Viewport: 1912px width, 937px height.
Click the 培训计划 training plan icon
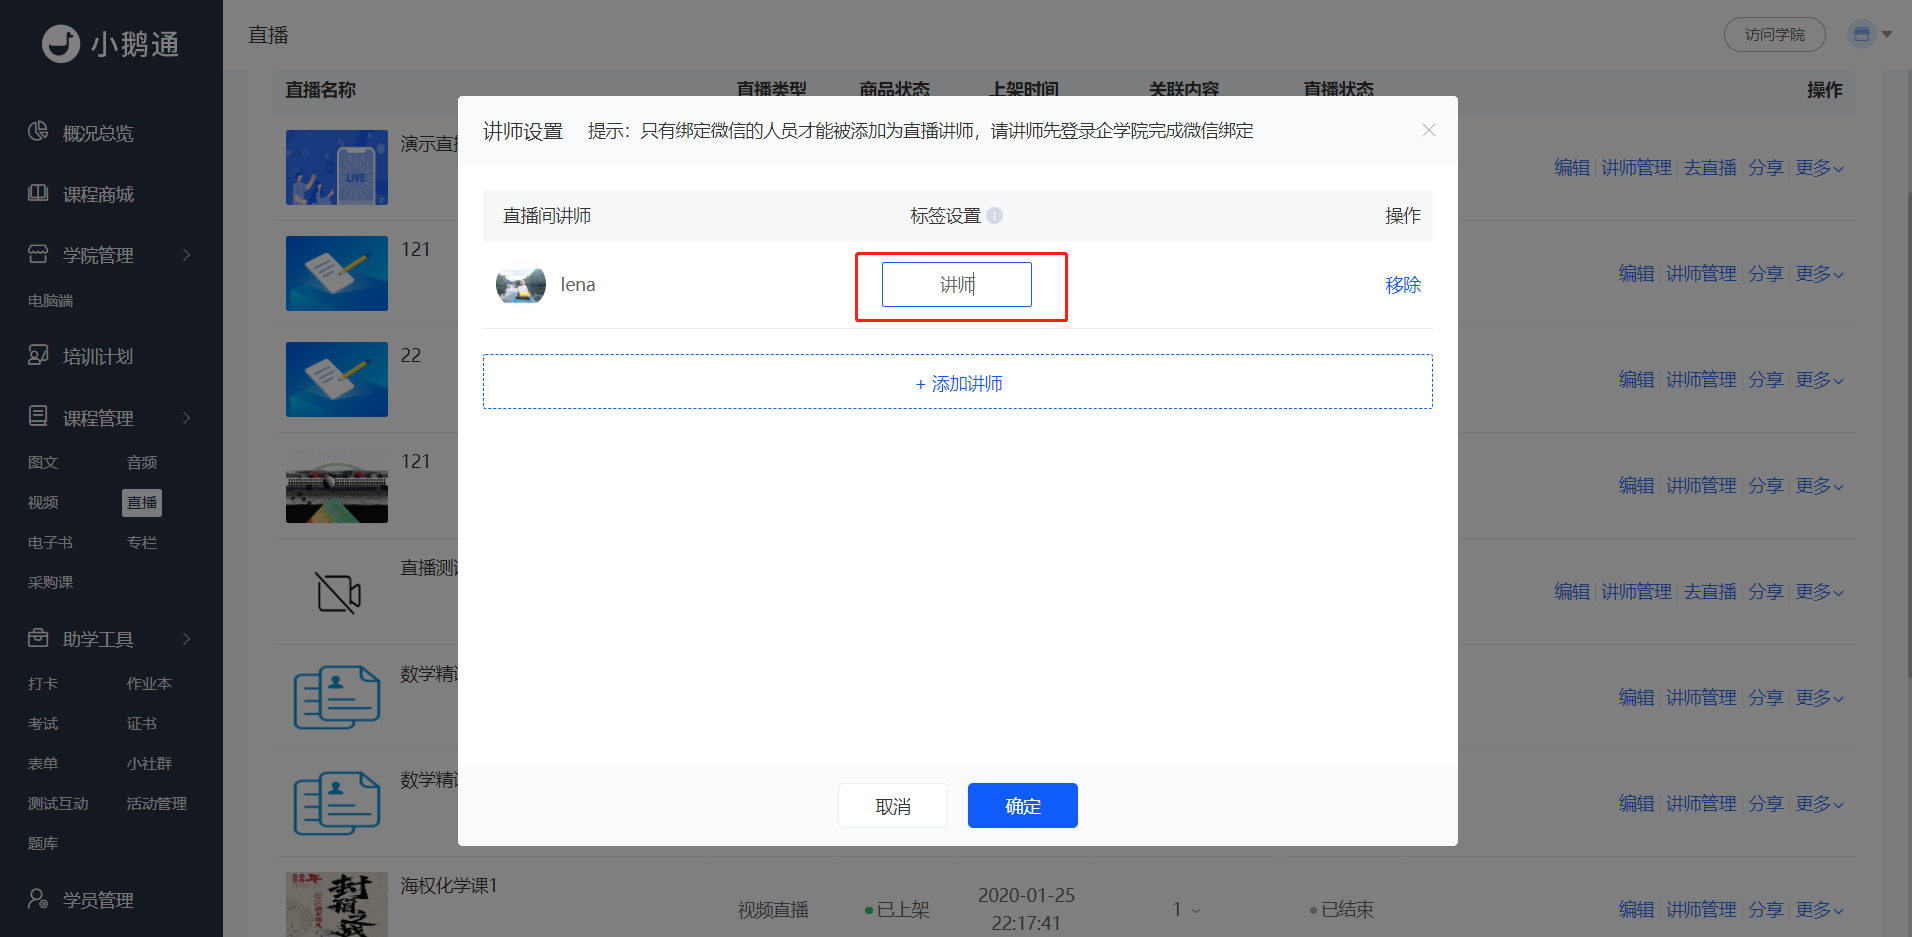coord(38,355)
